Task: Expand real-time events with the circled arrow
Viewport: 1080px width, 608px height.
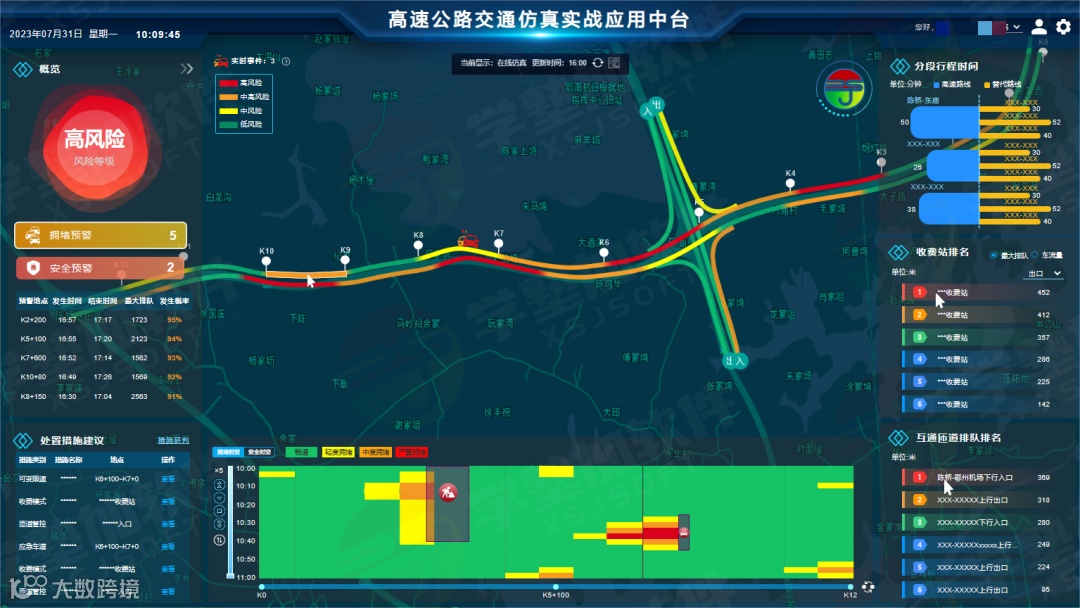Action: [286, 61]
